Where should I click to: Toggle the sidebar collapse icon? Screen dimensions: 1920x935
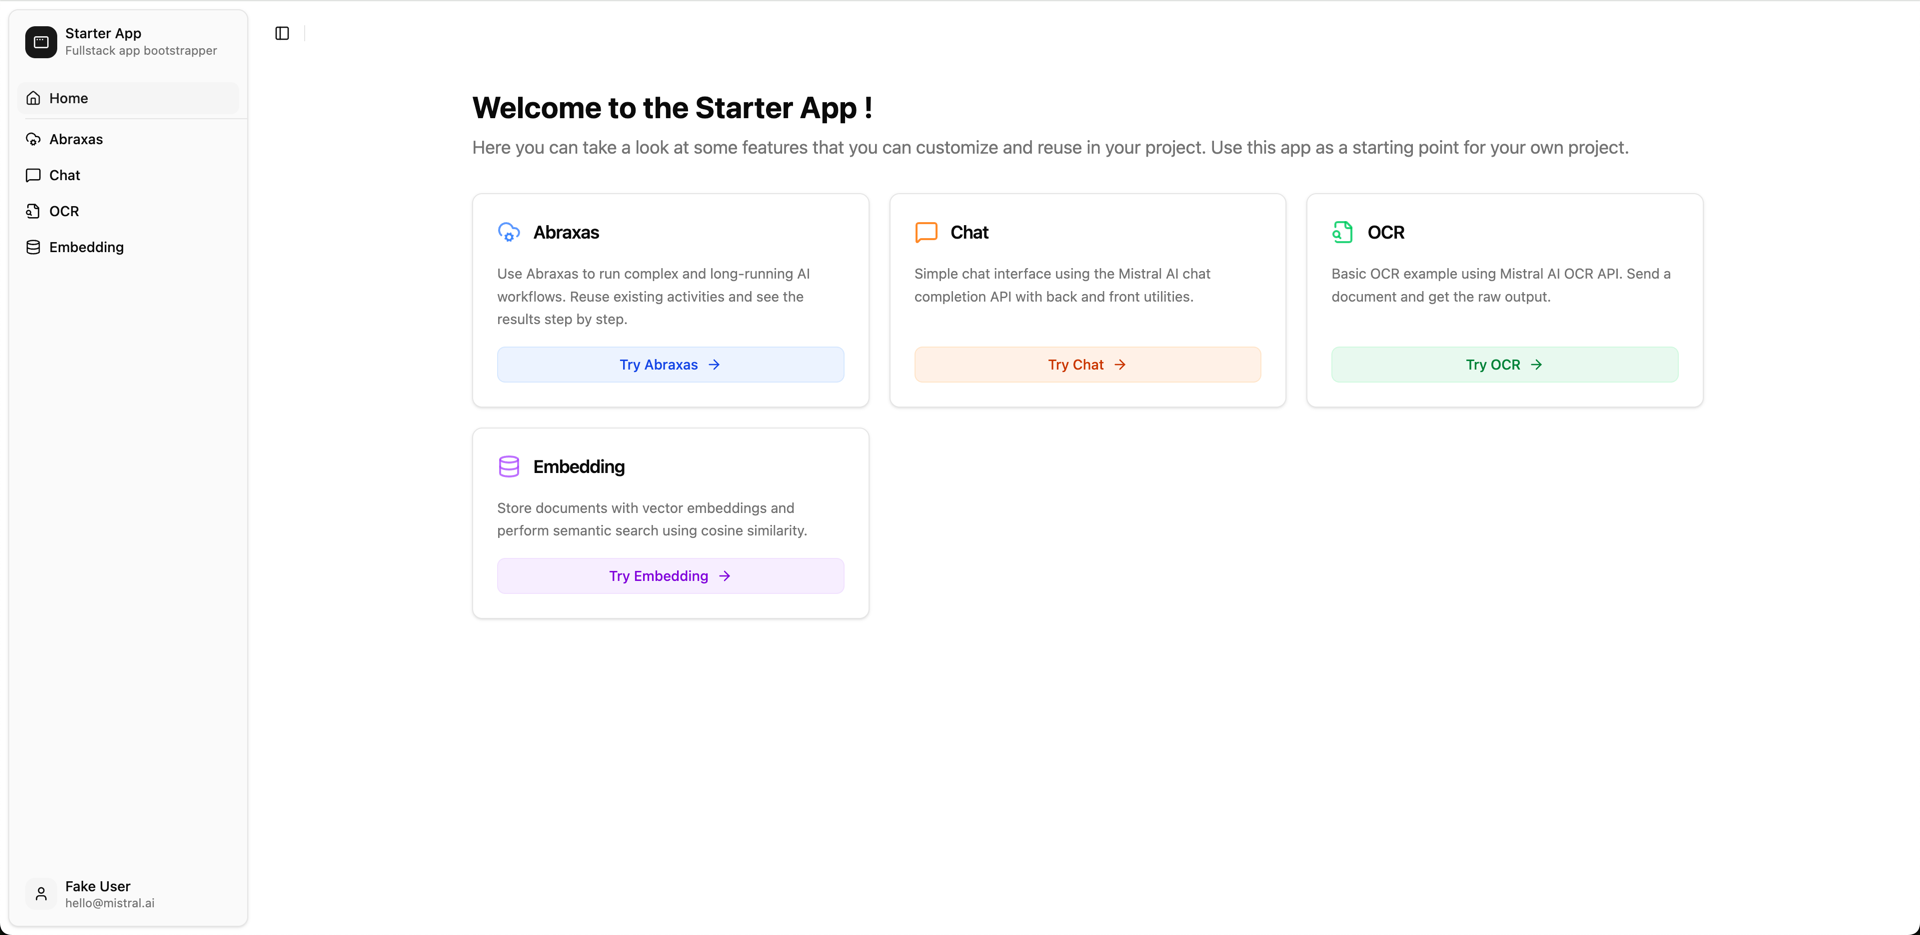[282, 34]
